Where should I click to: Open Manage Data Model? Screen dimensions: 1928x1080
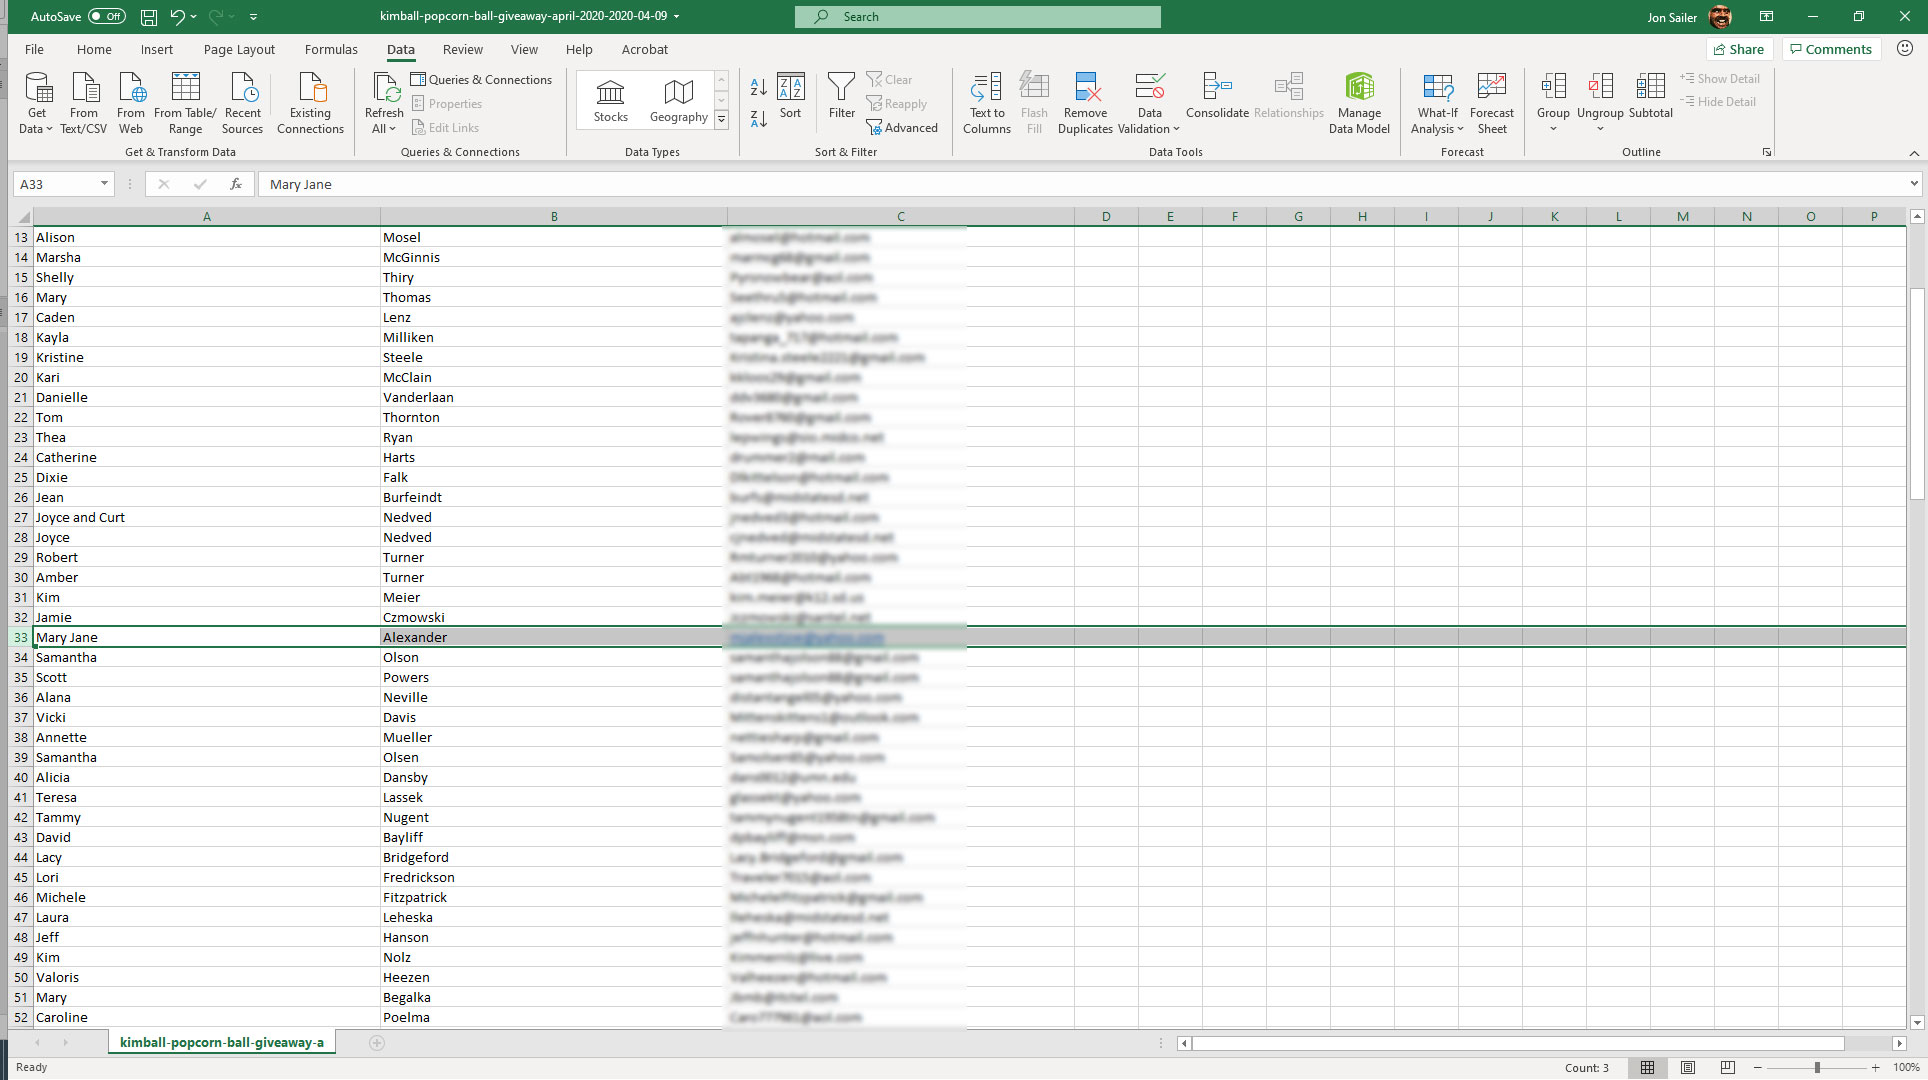point(1358,101)
